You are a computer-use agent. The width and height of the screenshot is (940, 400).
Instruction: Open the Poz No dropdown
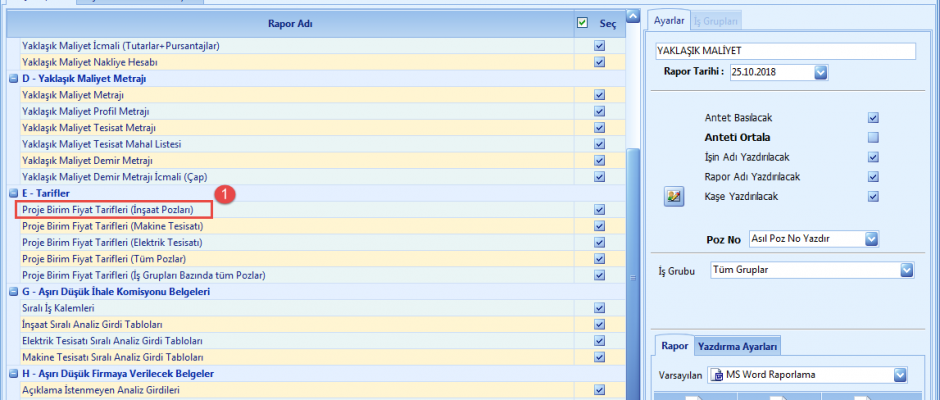(x=871, y=238)
